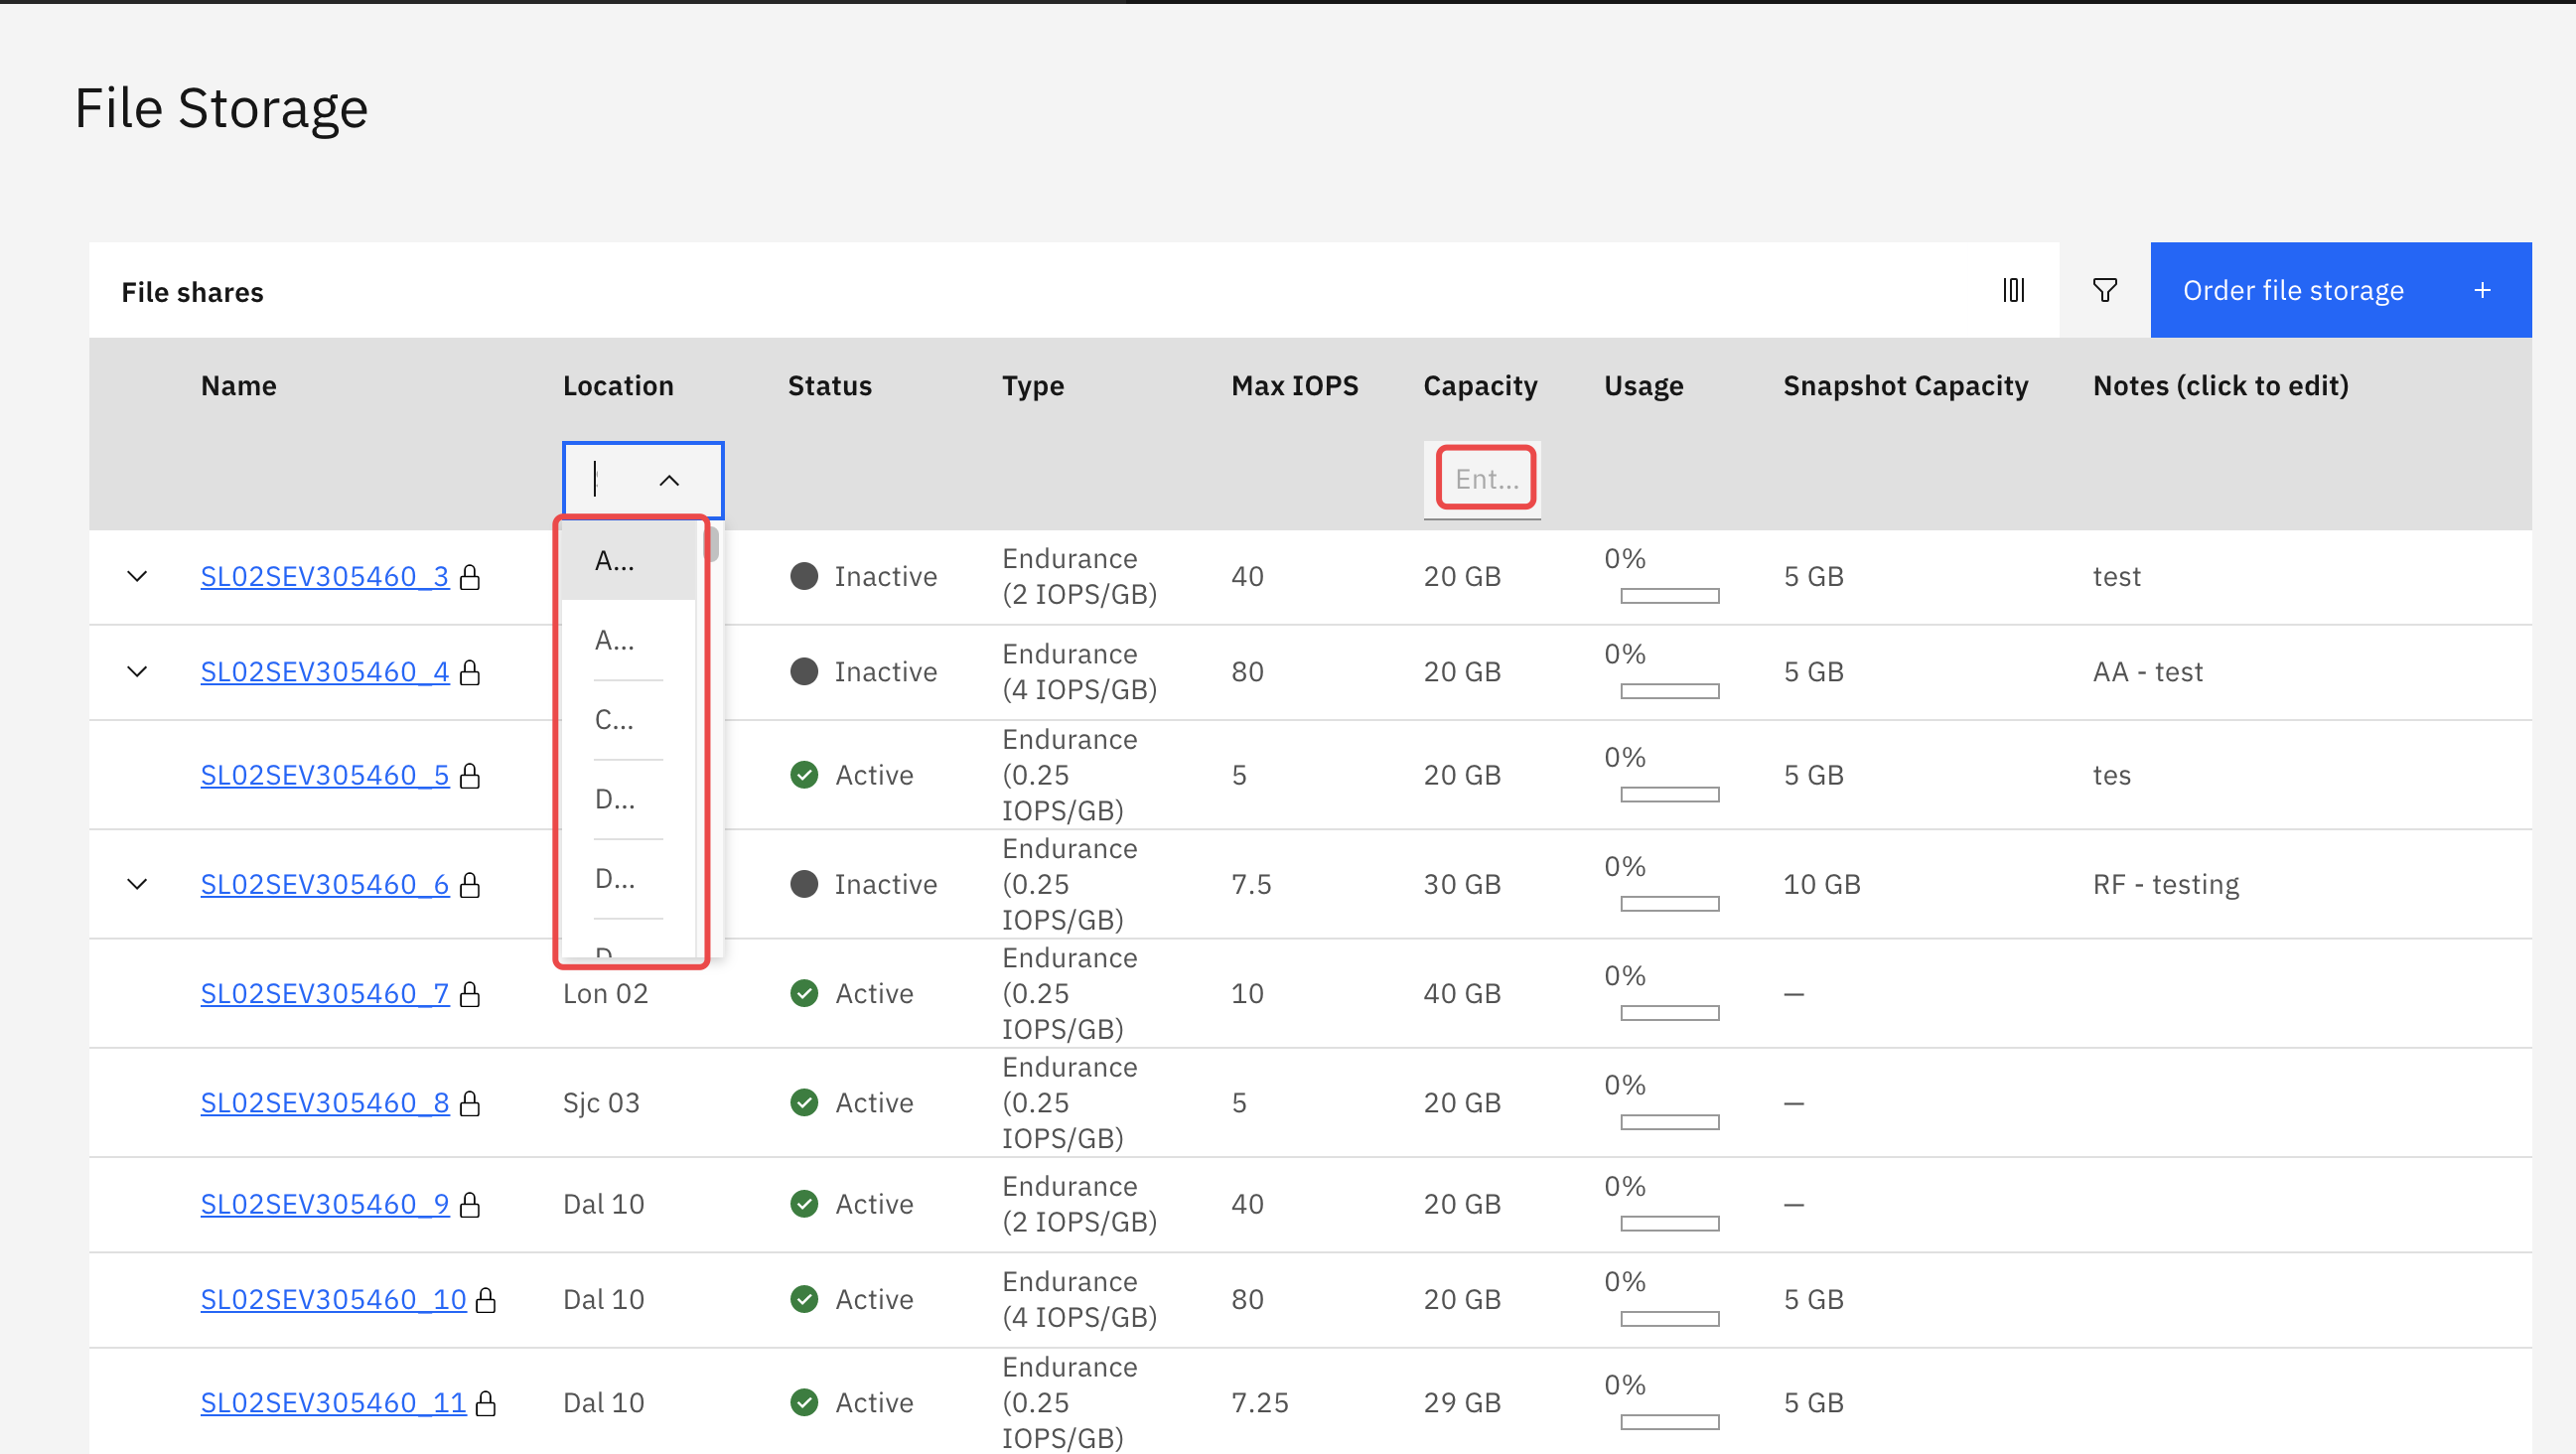Collapse the Location filter dropdown with its chevron
The width and height of the screenshot is (2576, 1454).
coord(669,479)
